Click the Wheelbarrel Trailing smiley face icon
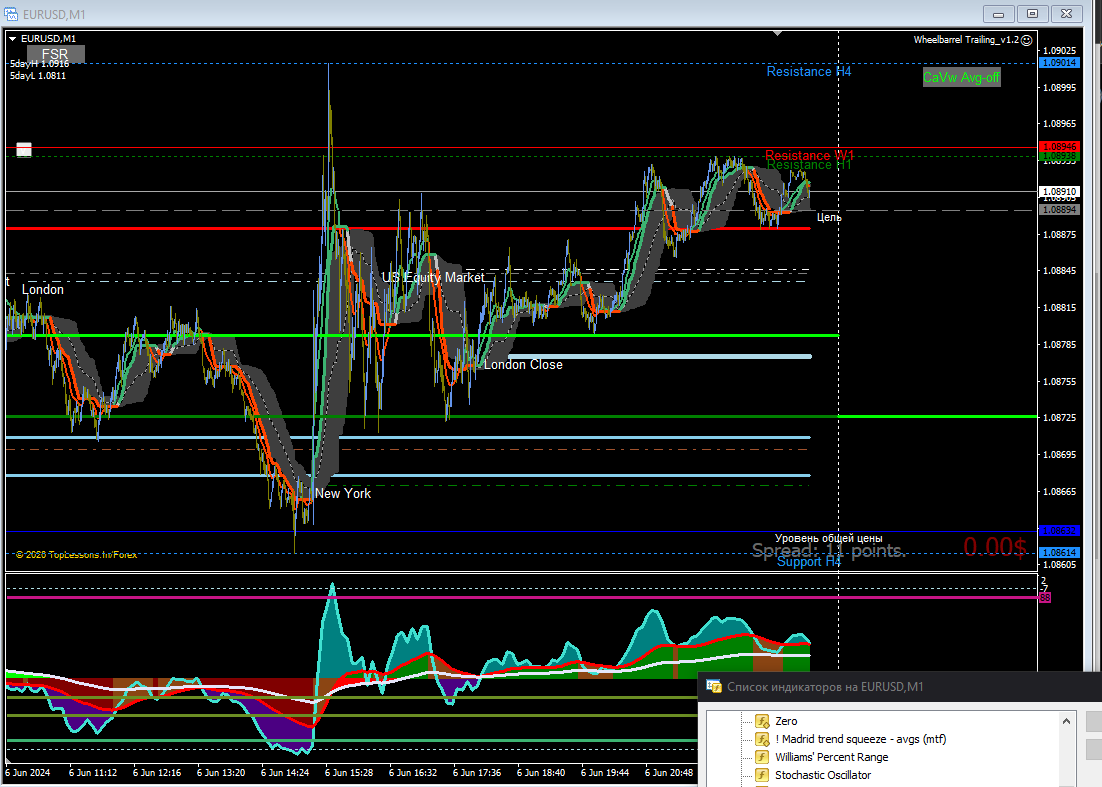The image size is (1102, 787). click(x=1027, y=40)
